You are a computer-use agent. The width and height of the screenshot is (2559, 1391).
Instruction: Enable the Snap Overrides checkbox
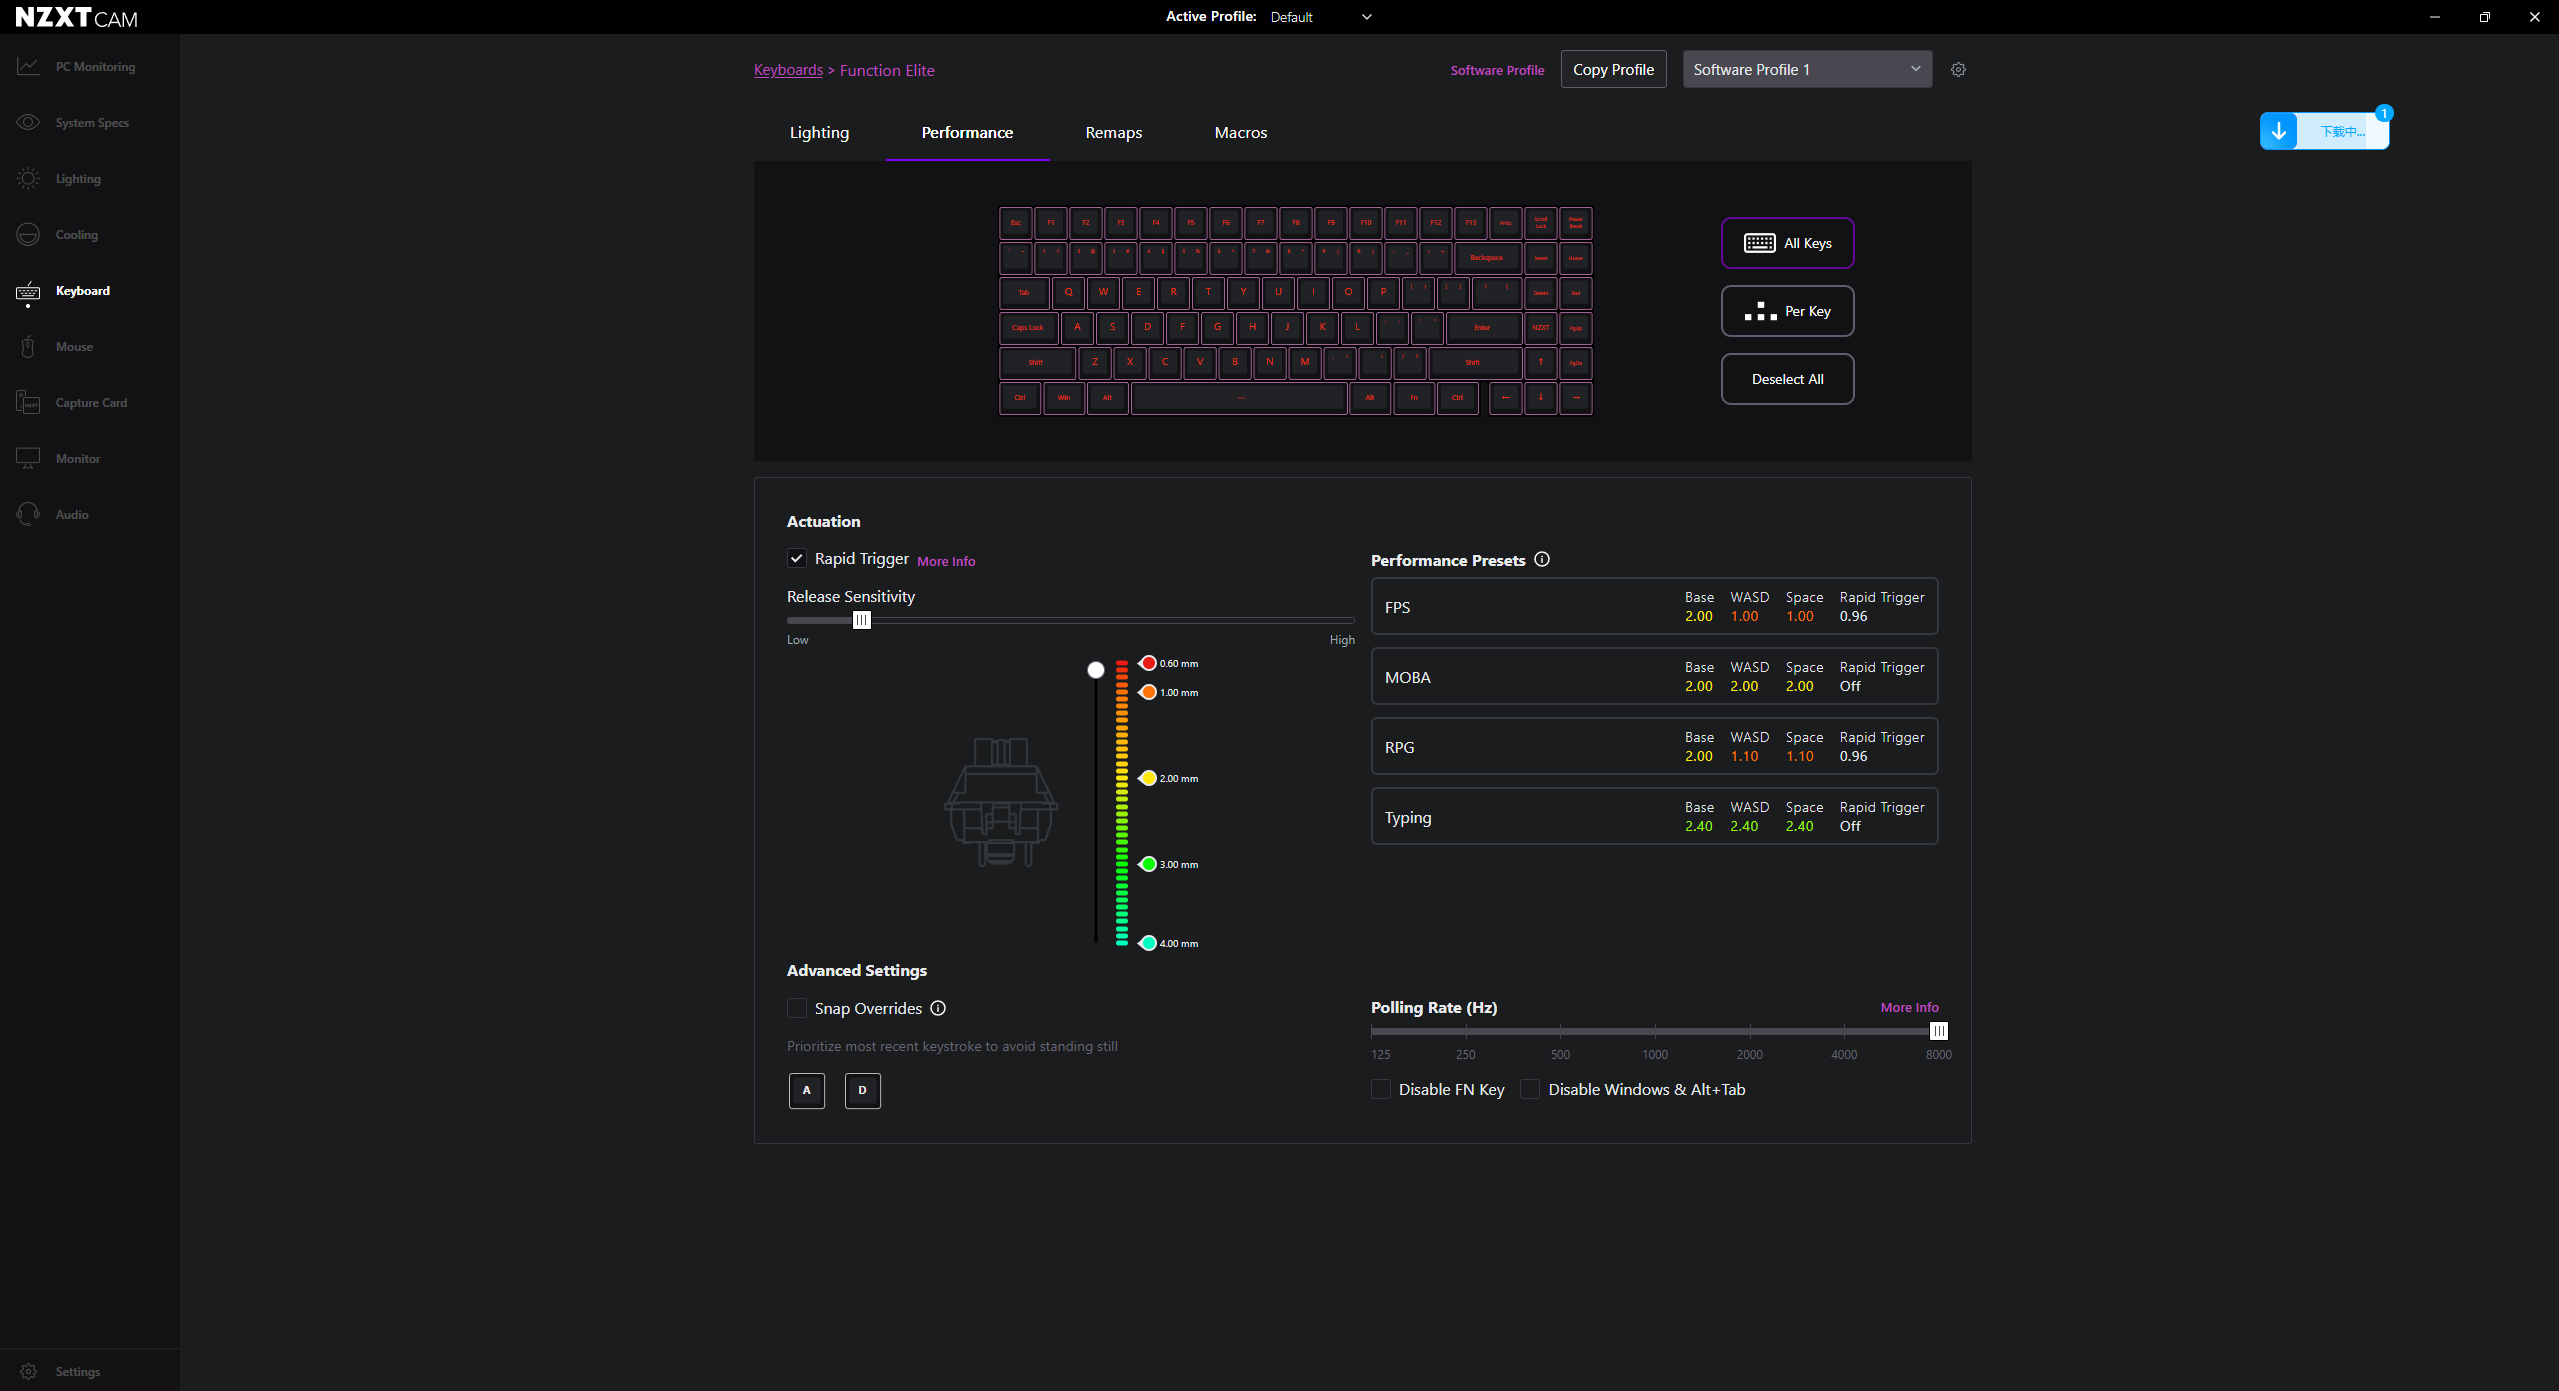point(797,1008)
